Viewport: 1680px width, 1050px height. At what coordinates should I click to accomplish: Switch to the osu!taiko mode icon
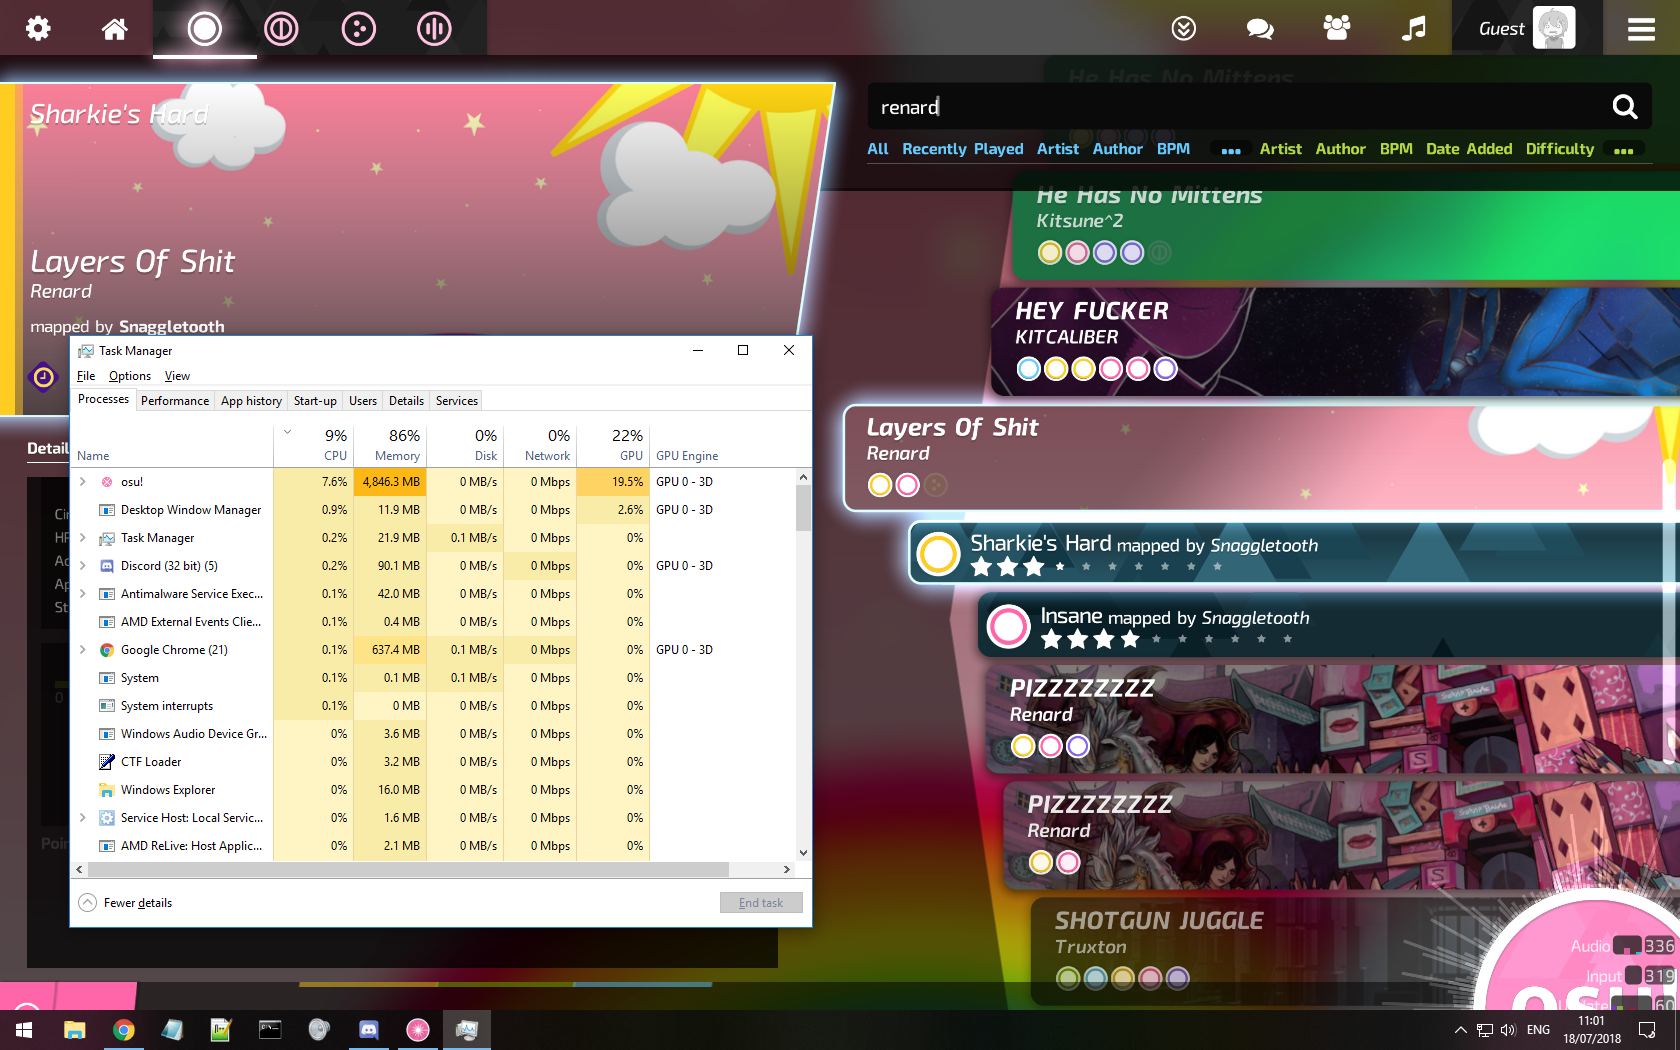(x=281, y=28)
